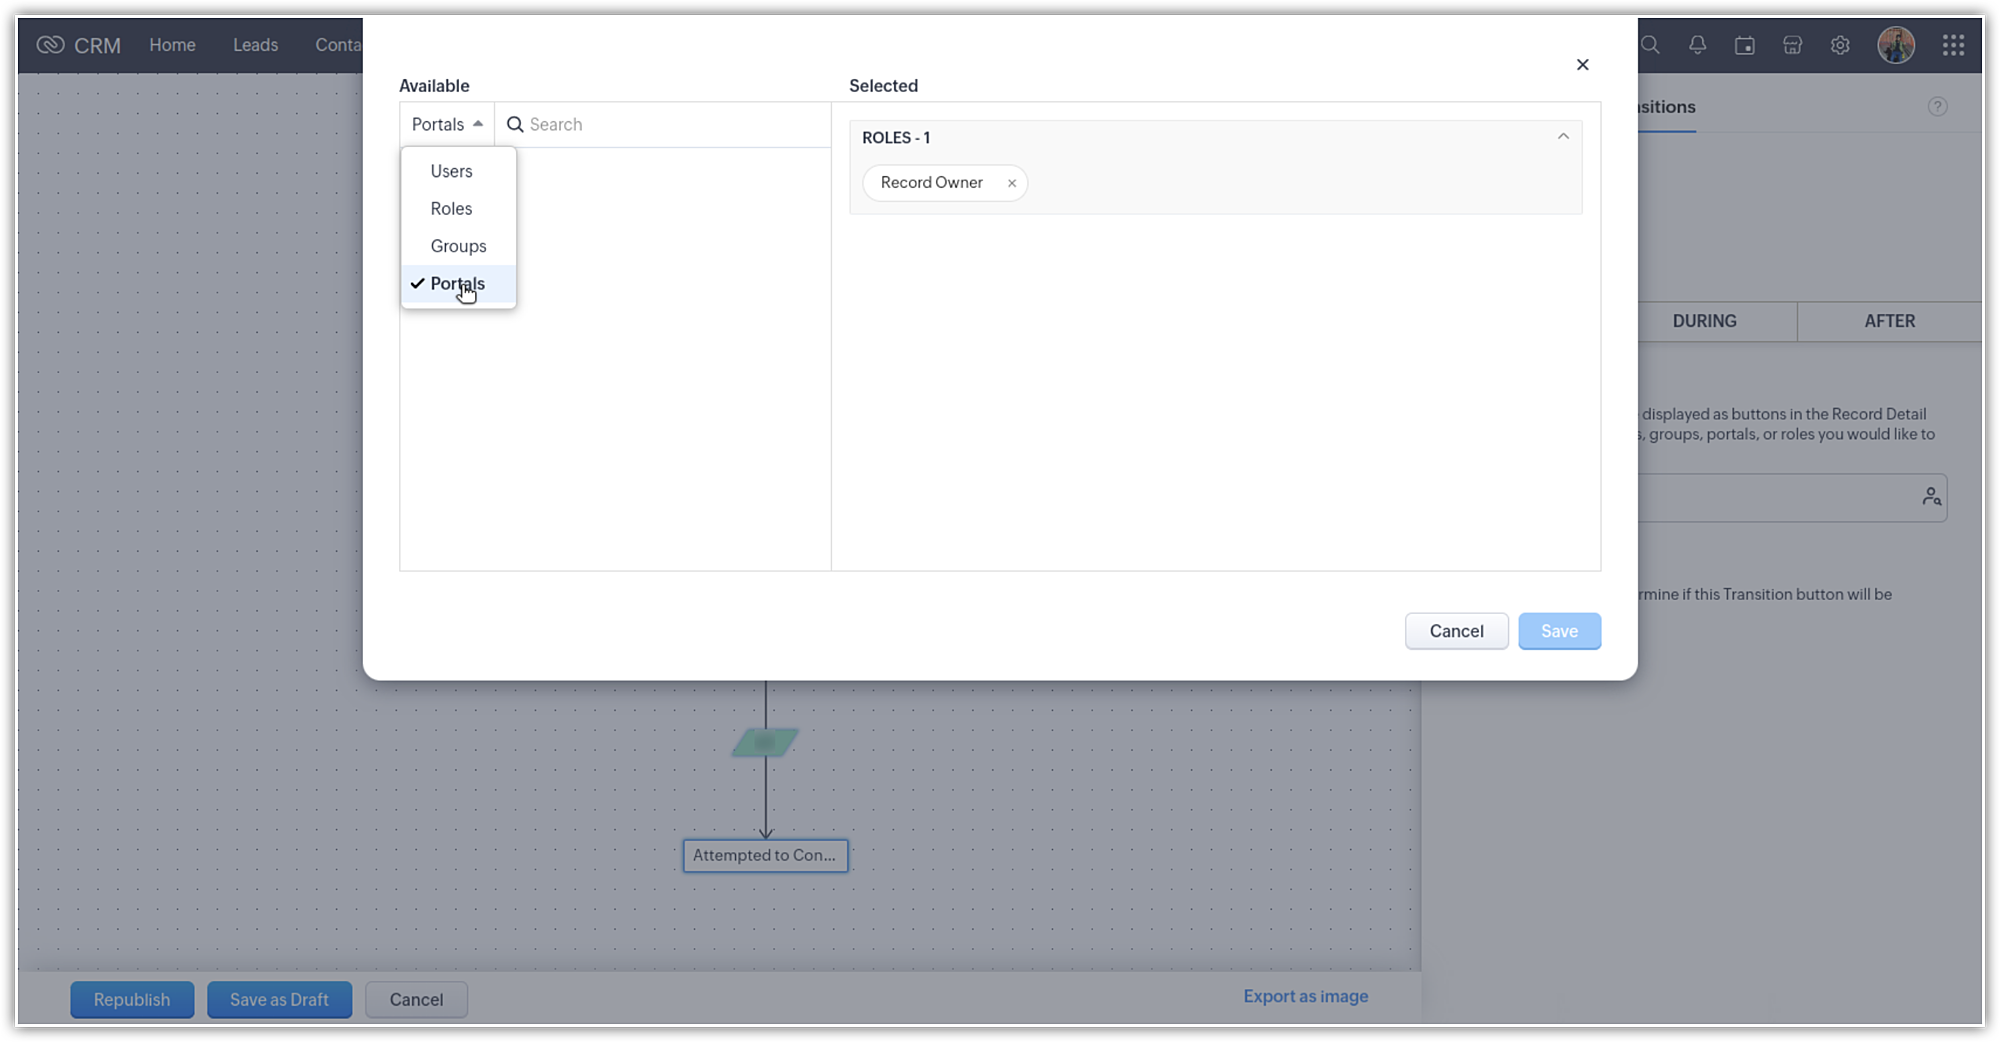Open the settings gear icon
Screen dimensions: 2000x1042
point(1840,45)
